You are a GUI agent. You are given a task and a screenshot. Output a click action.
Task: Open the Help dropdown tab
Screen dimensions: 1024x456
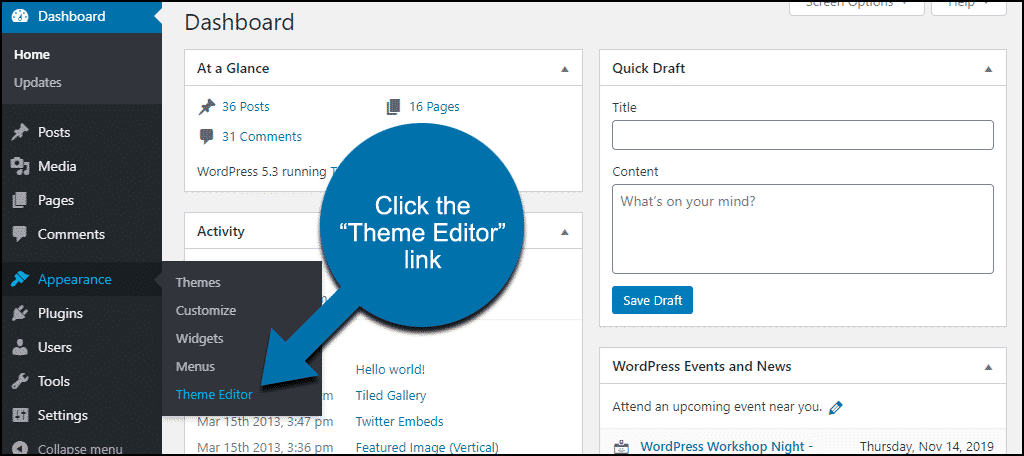tap(968, 6)
